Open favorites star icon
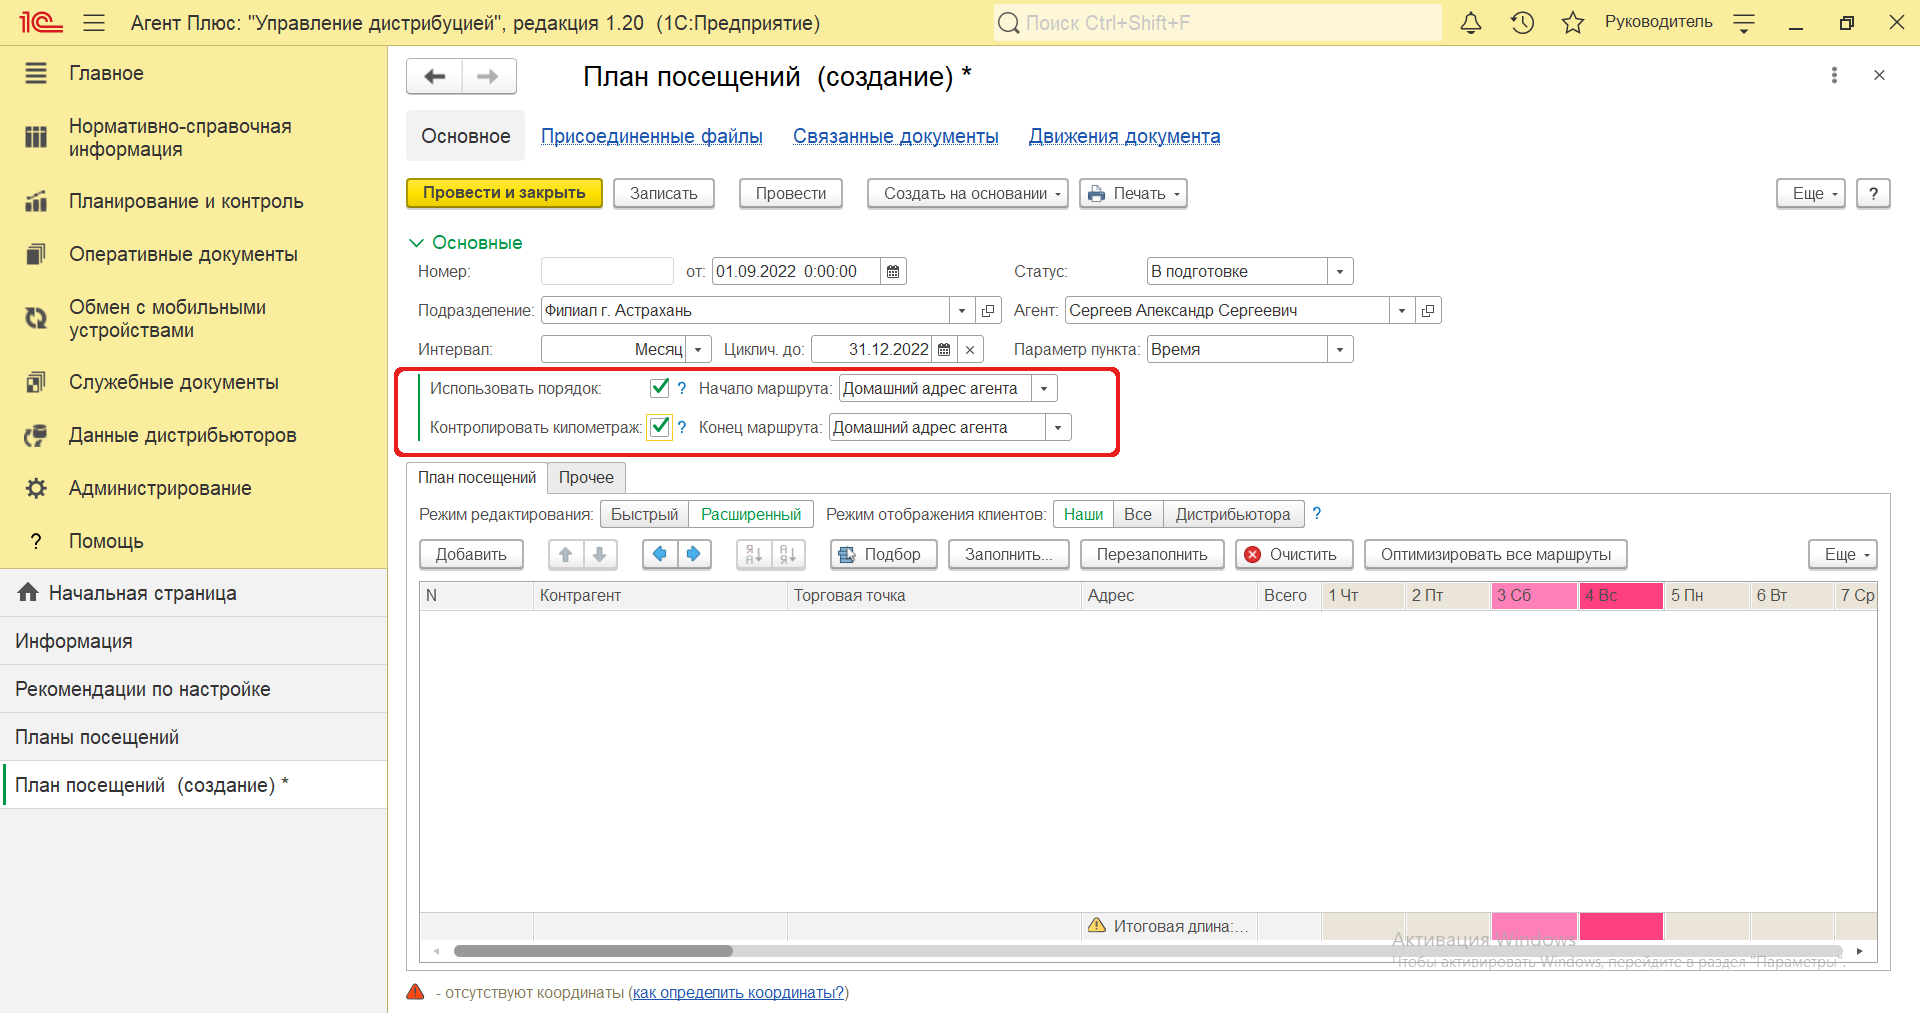 1573,23
